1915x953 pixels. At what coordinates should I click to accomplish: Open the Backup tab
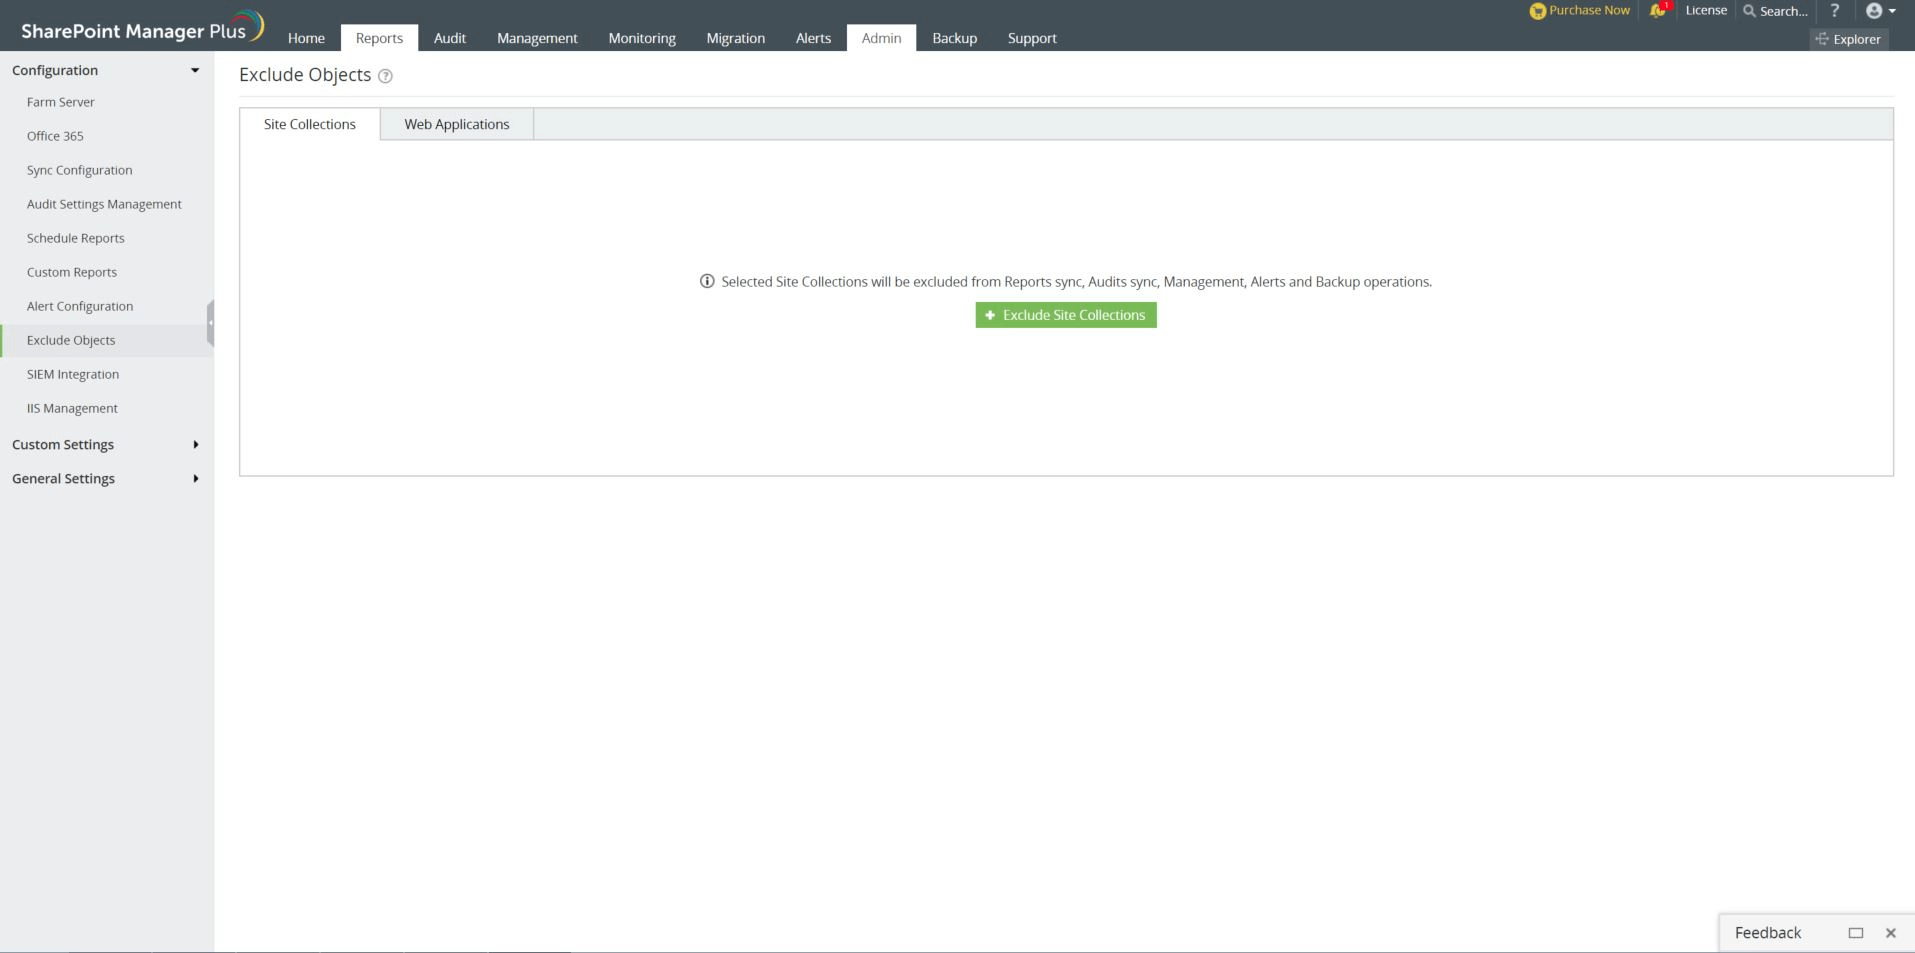pyautogui.click(x=955, y=38)
